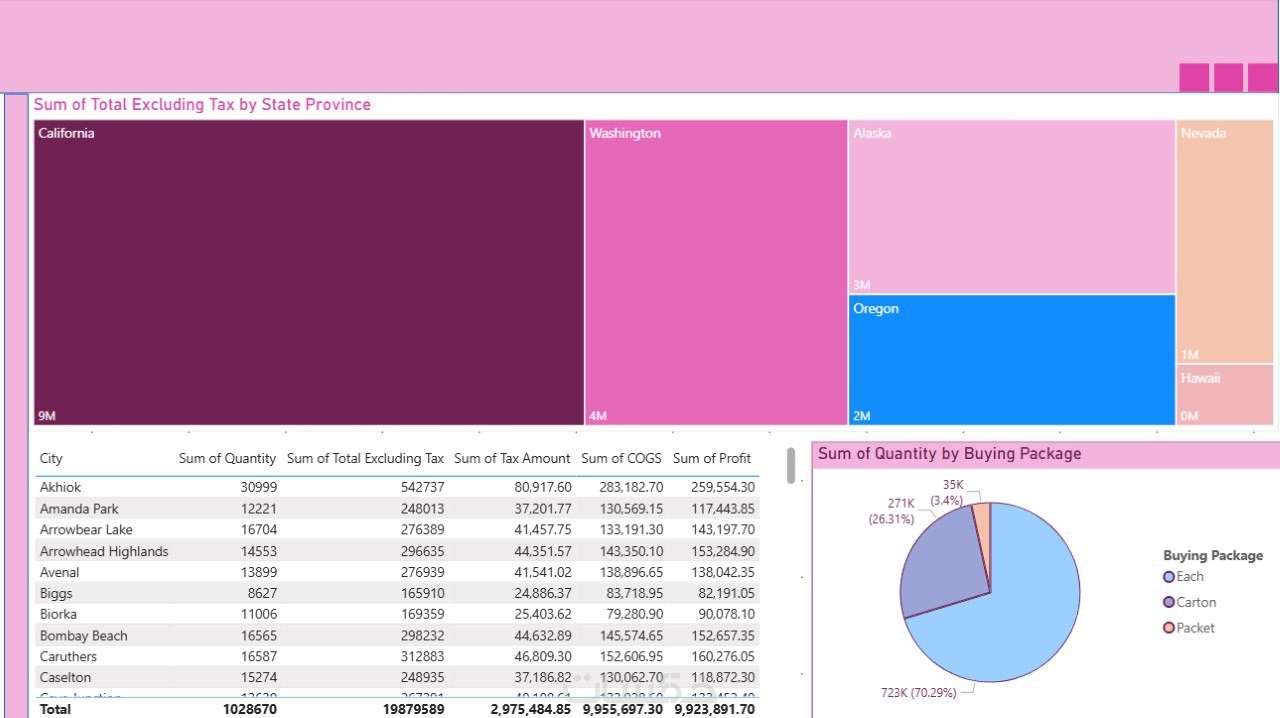The image size is (1280, 718).
Task: Click total quantity '1028670'
Action: [x=248, y=709]
